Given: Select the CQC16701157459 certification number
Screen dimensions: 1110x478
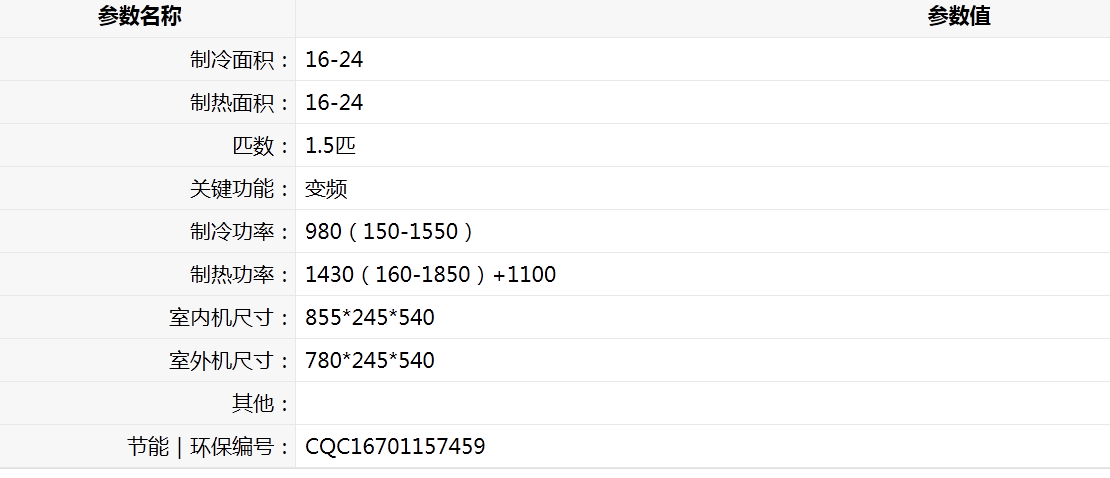Looking at the screenshot, I should (x=395, y=448).
